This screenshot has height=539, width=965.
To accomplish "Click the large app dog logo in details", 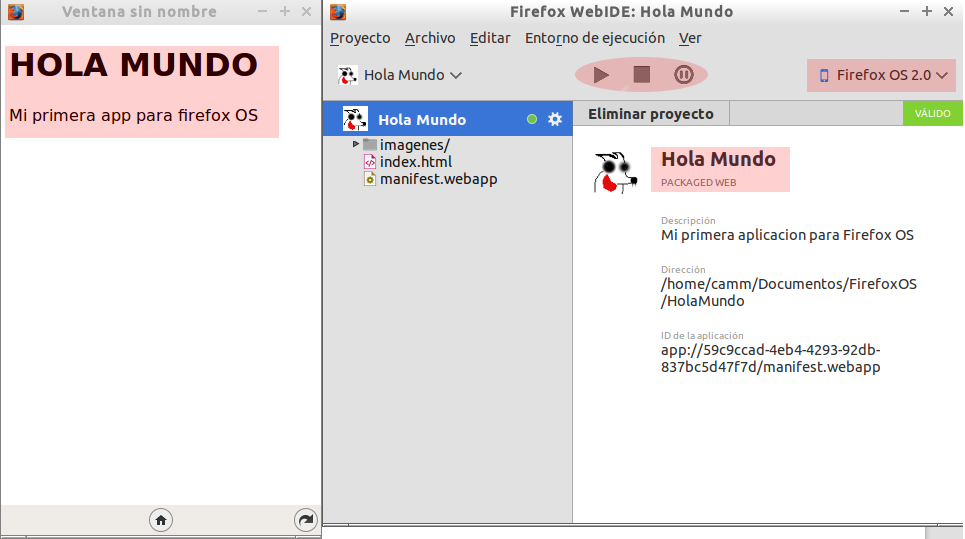I will click(615, 173).
